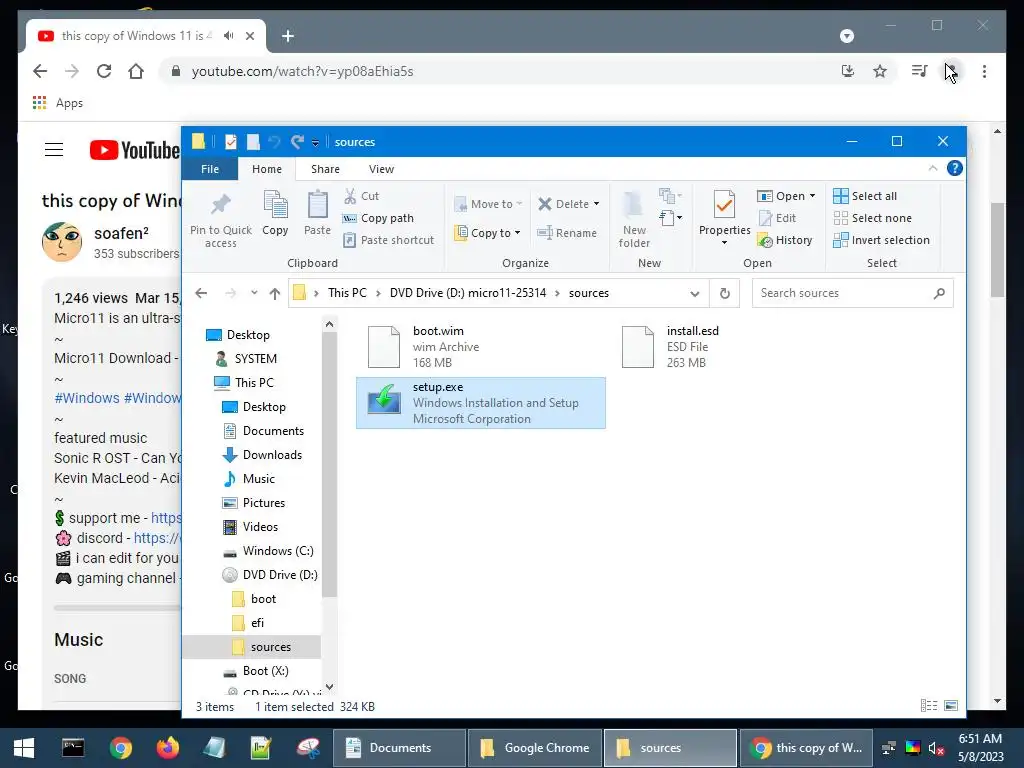Click the Apps bookmarks shortcut
1024x768 pixels.
pos(58,103)
